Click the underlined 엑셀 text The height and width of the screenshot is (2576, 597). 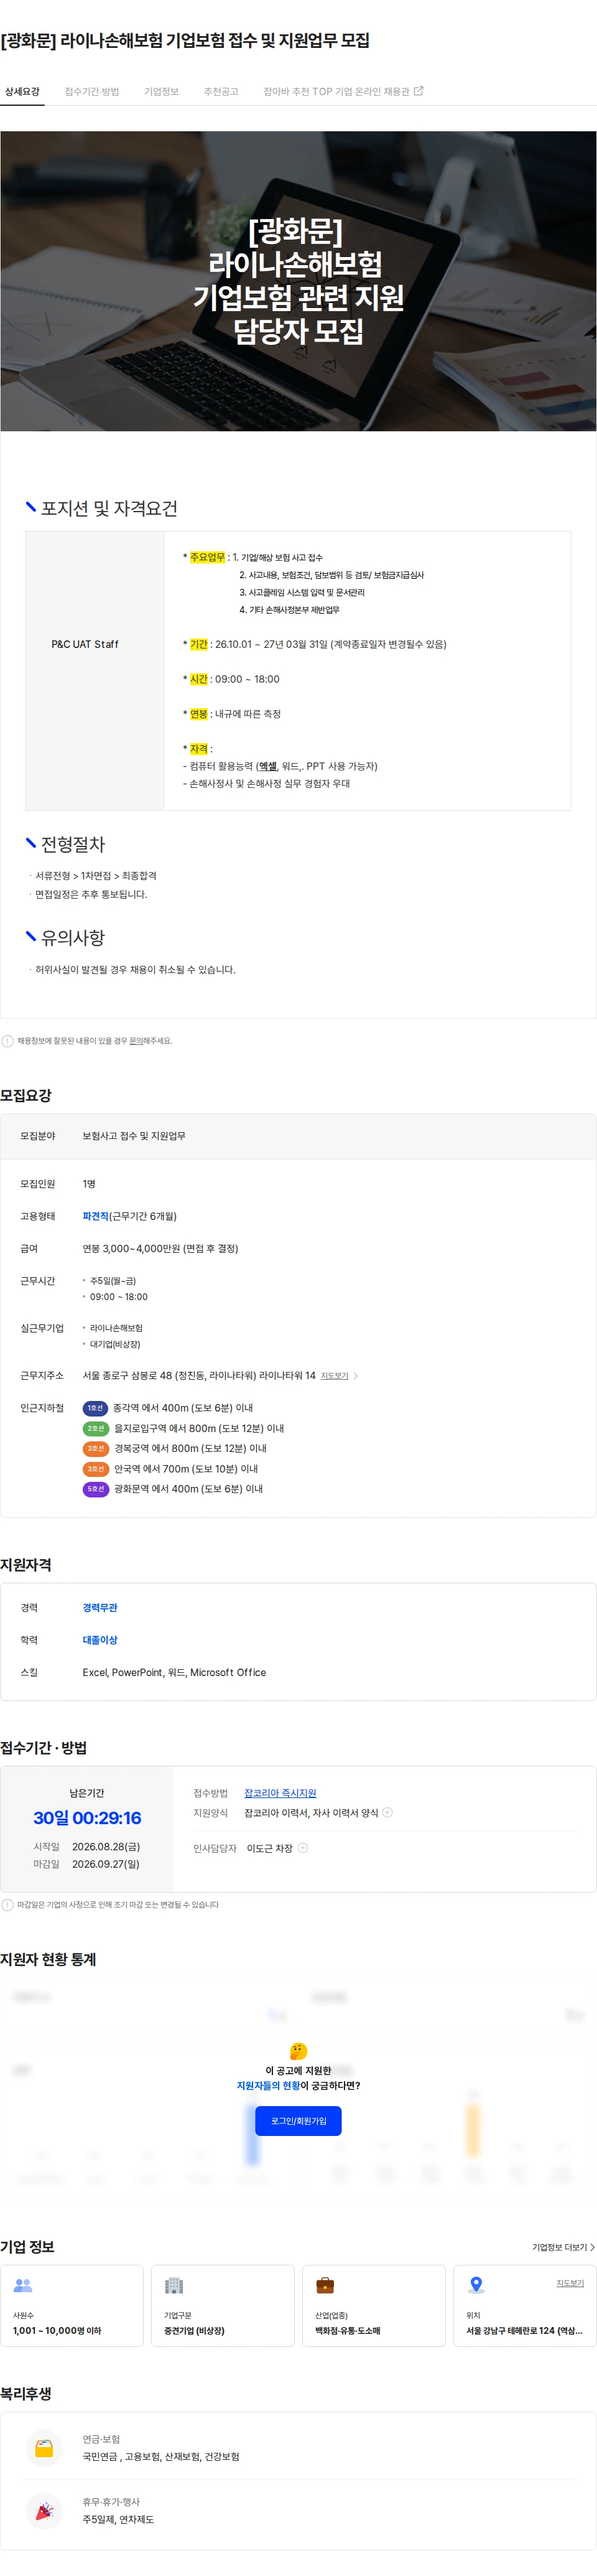[x=268, y=766]
